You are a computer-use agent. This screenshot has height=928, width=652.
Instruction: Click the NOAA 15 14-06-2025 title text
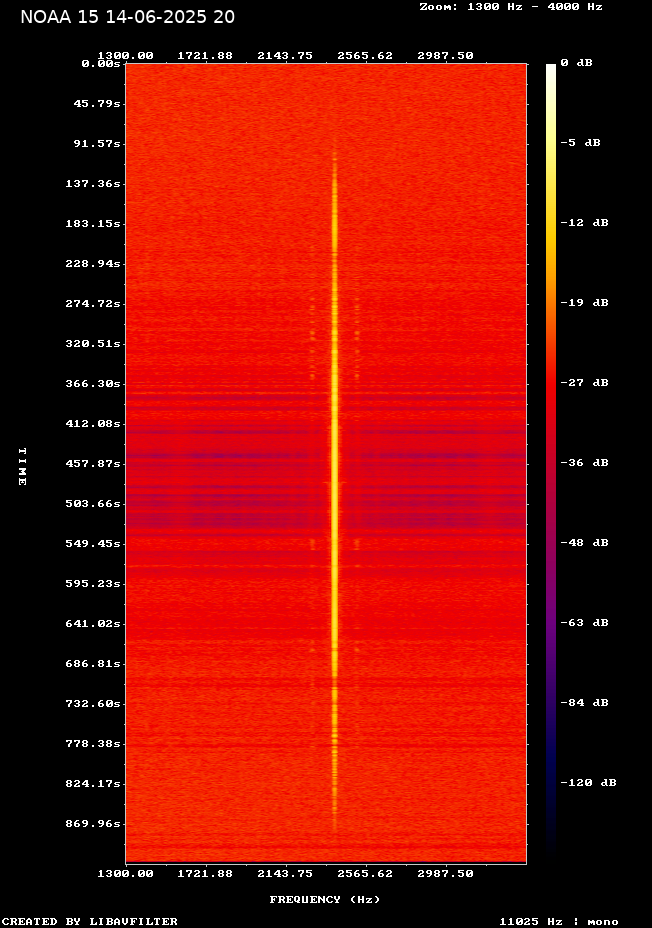[128, 17]
